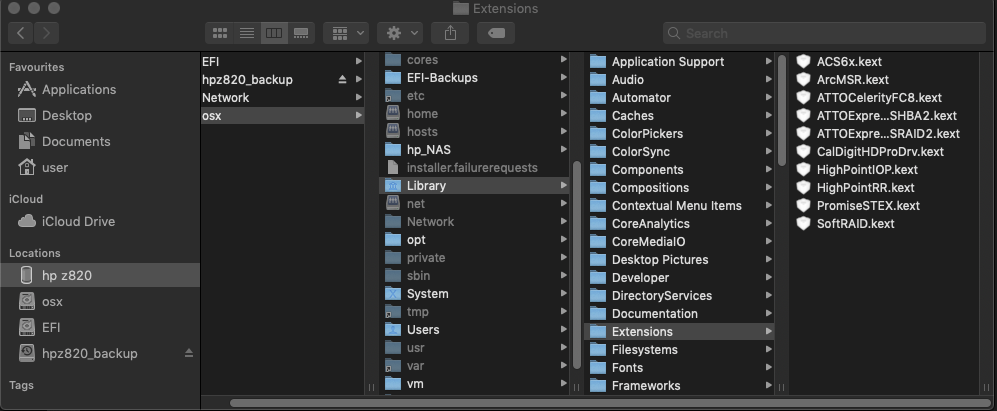The height and width of the screenshot is (411, 997).
Task: Open the group-by arrangement dropdown
Action: (x=346, y=33)
